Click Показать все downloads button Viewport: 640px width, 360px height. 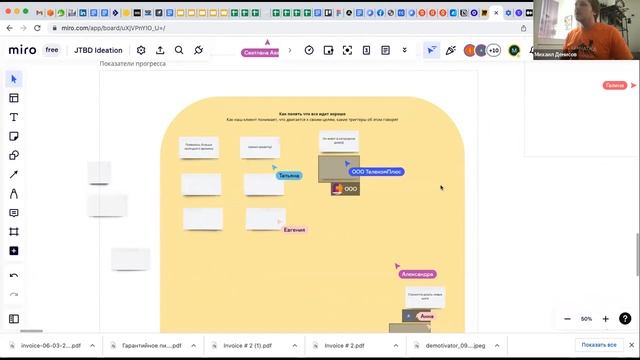pos(599,345)
